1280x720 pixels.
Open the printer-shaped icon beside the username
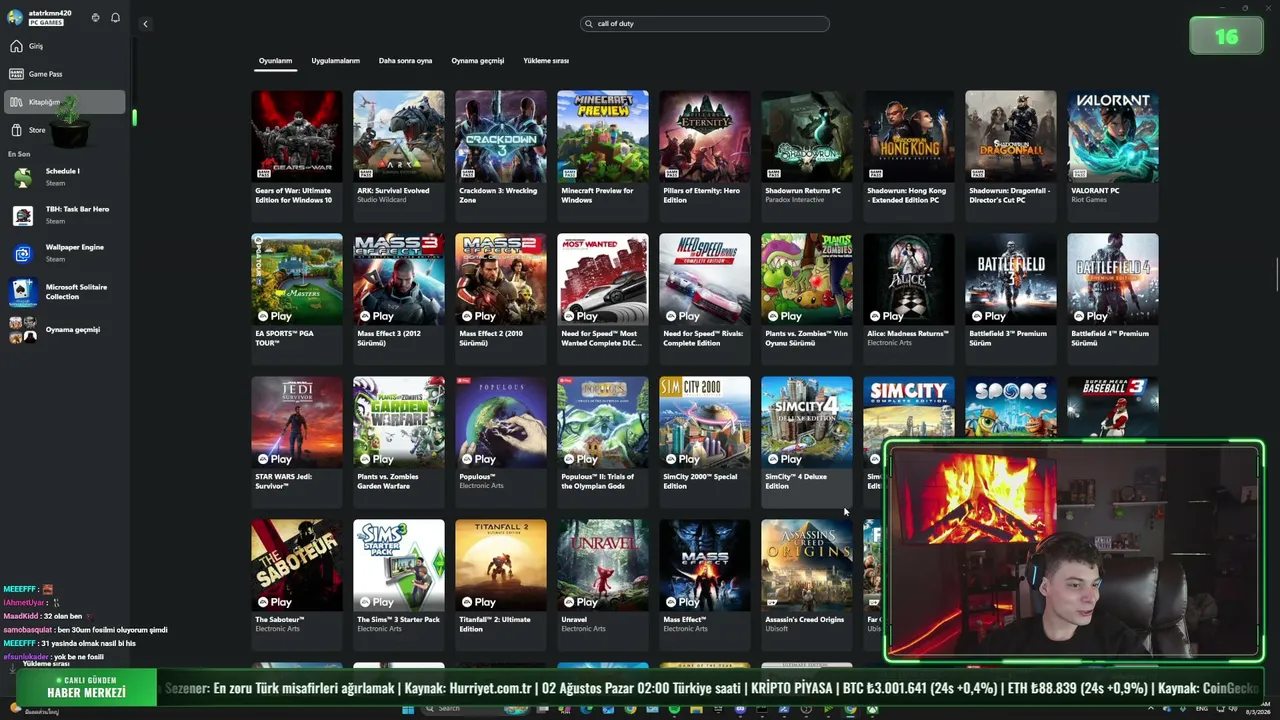[96, 18]
